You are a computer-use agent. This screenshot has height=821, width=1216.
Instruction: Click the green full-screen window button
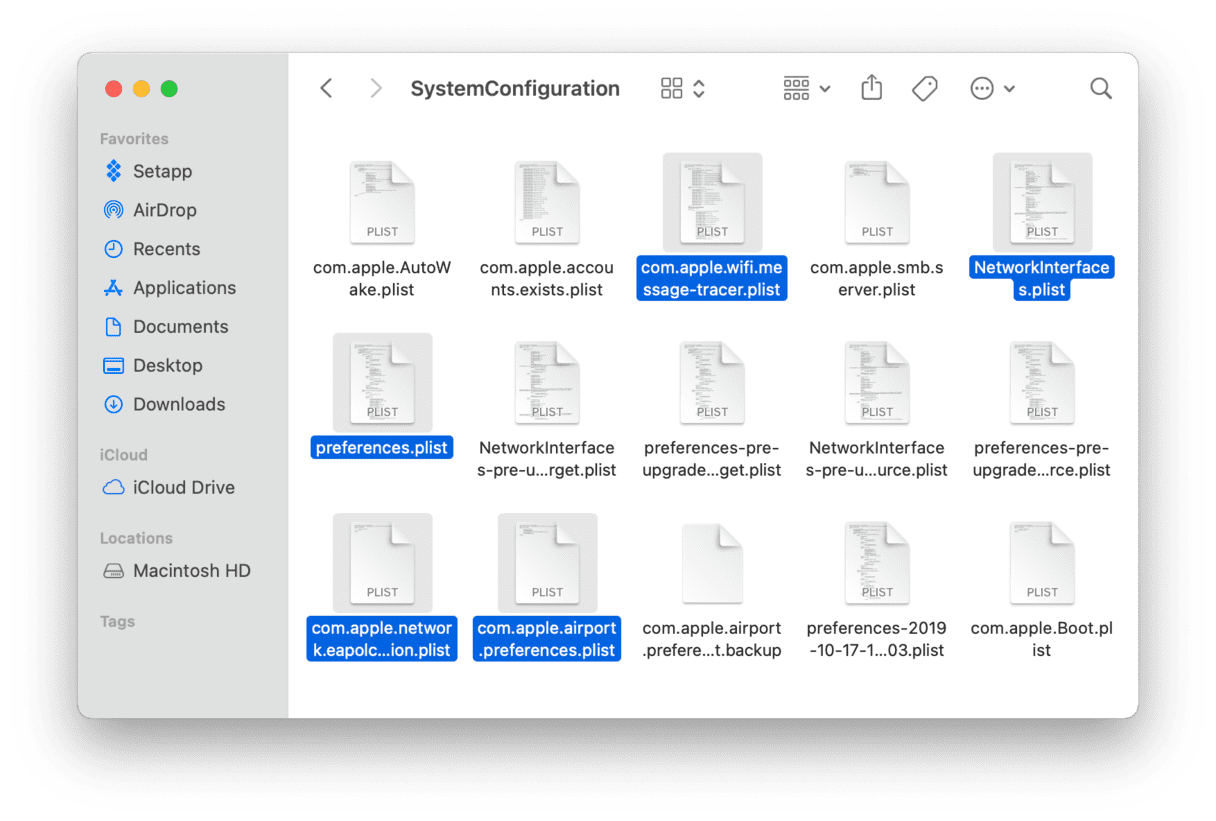pyautogui.click(x=169, y=89)
